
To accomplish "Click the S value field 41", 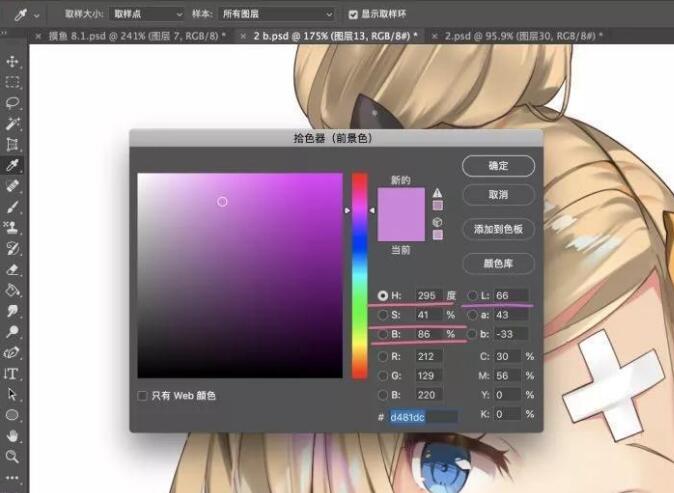I will pyautogui.click(x=429, y=315).
